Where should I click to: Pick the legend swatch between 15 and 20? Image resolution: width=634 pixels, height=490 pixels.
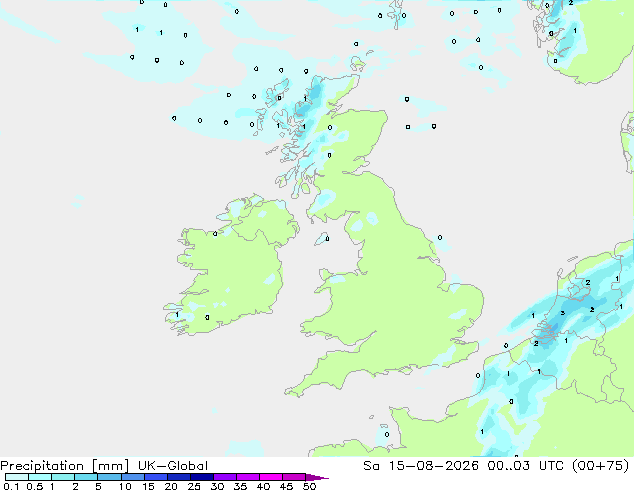tap(156, 477)
